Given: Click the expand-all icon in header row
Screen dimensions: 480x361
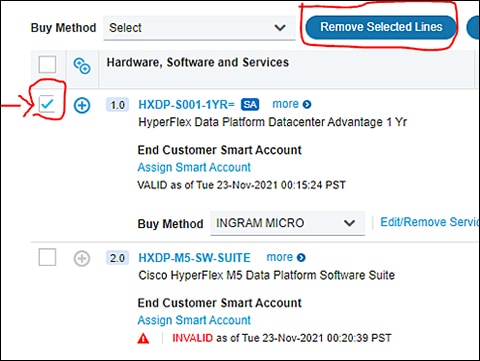Looking at the screenshot, I should click(82, 66).
